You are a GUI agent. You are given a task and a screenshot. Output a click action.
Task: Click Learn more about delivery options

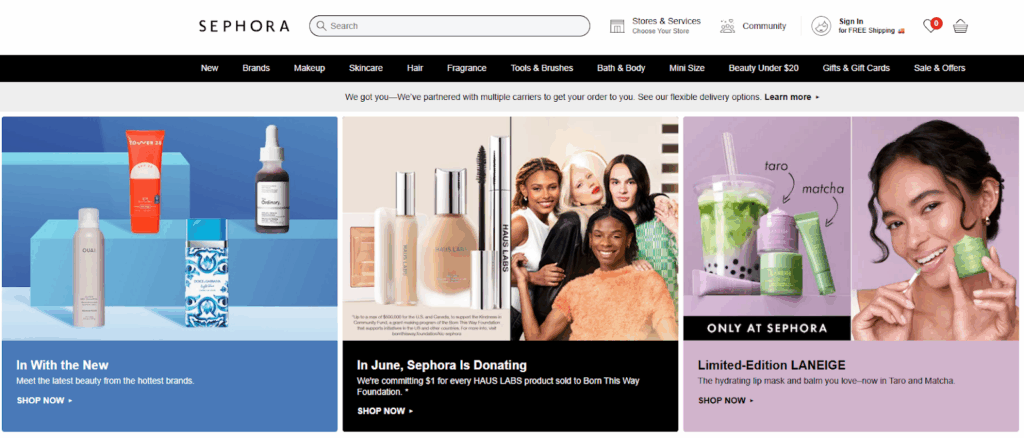point(791,97)
